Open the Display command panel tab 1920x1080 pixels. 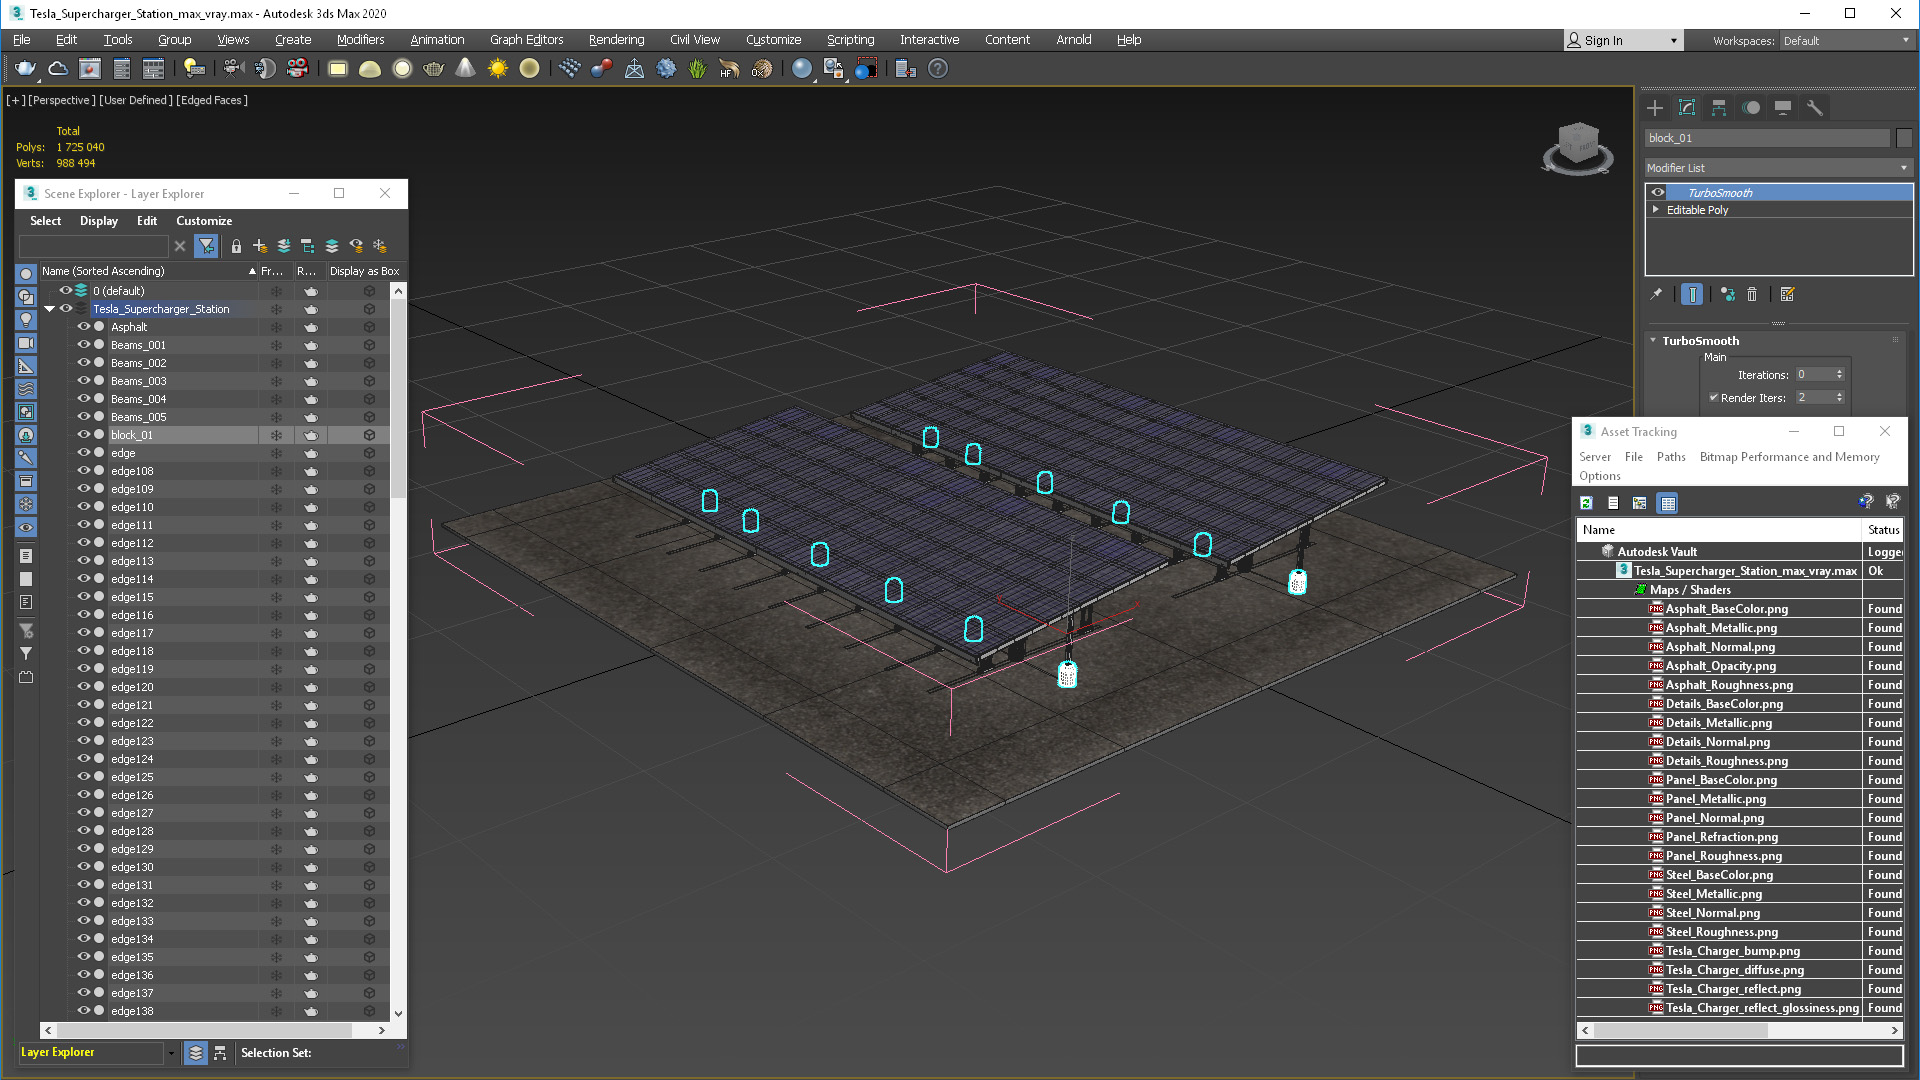pyautogui.click(x=1783, y=108)
